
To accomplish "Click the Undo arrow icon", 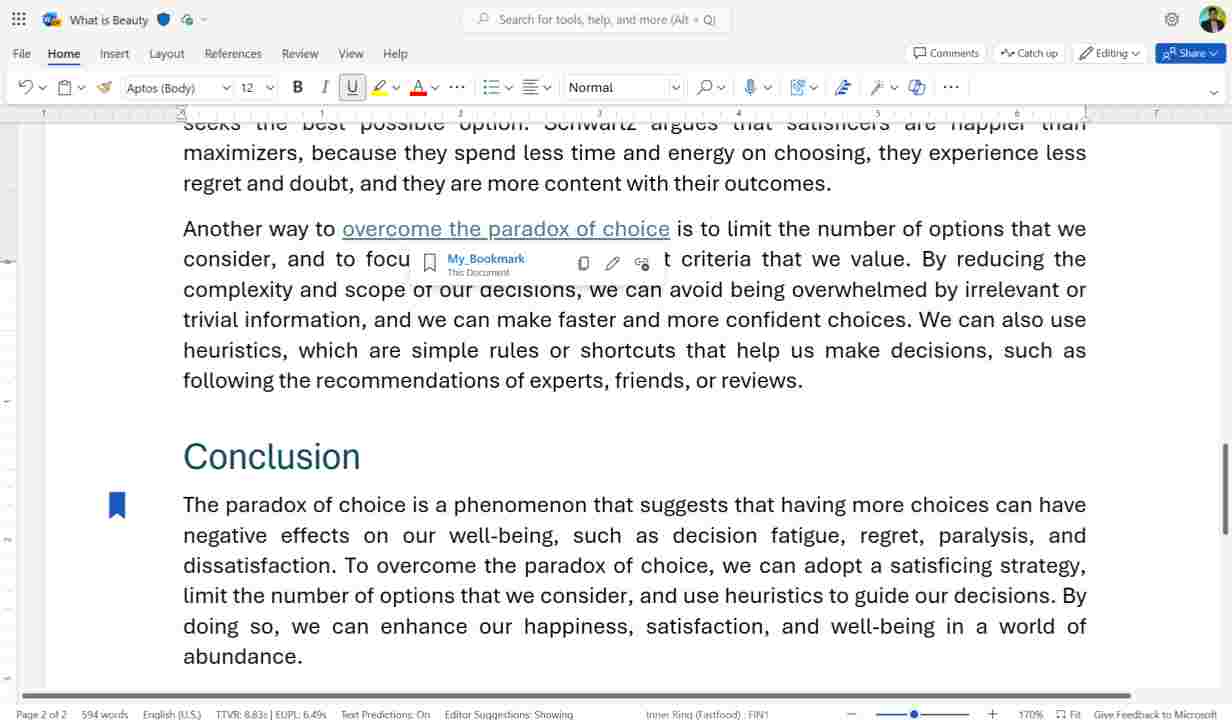I will pos(25,87).
